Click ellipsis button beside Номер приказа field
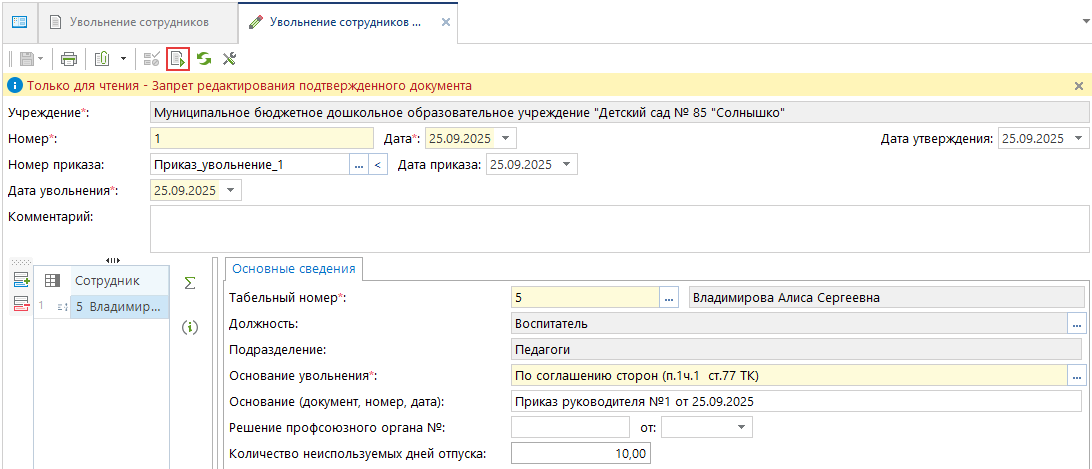Screen dimensions: 1092x469 (358, 165)
